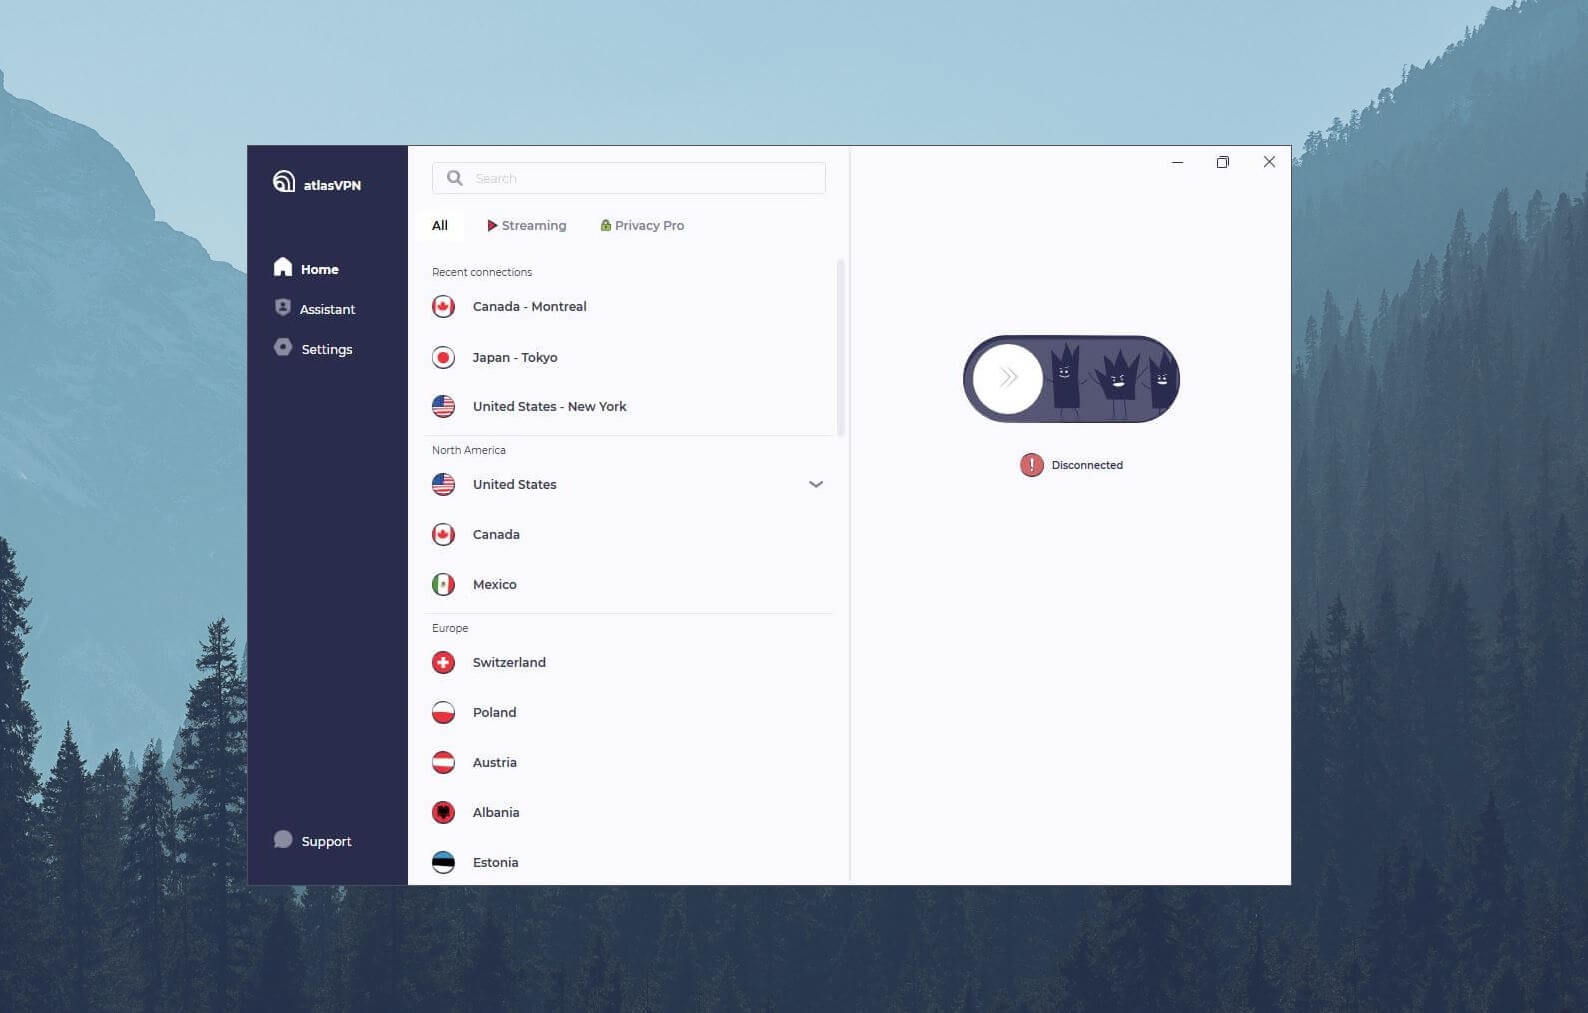Maximize the atlasVPN window
Image resolution: width=1588 pixels, height=1013 pixels.
1222,162
